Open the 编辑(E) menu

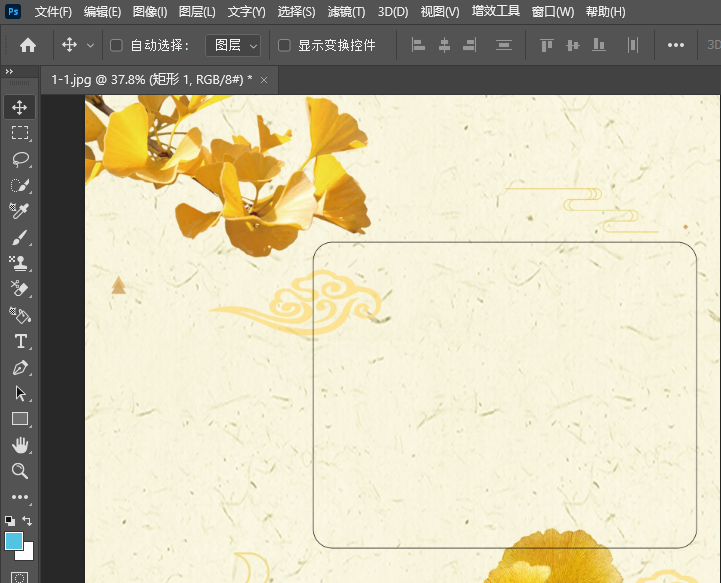pos(103,11)
